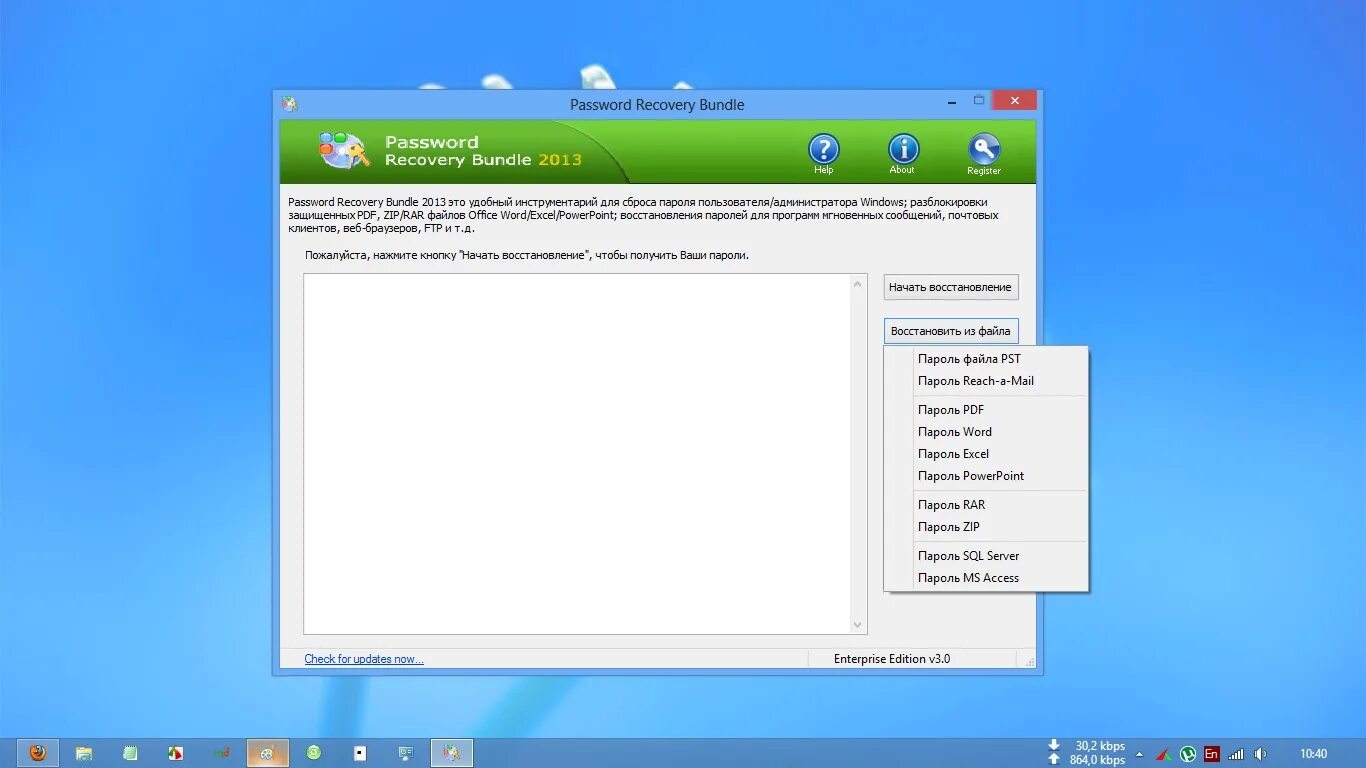Open the green notepad taskbar icon
This screenshot has height=768, width=1366.
pos(130,753)
